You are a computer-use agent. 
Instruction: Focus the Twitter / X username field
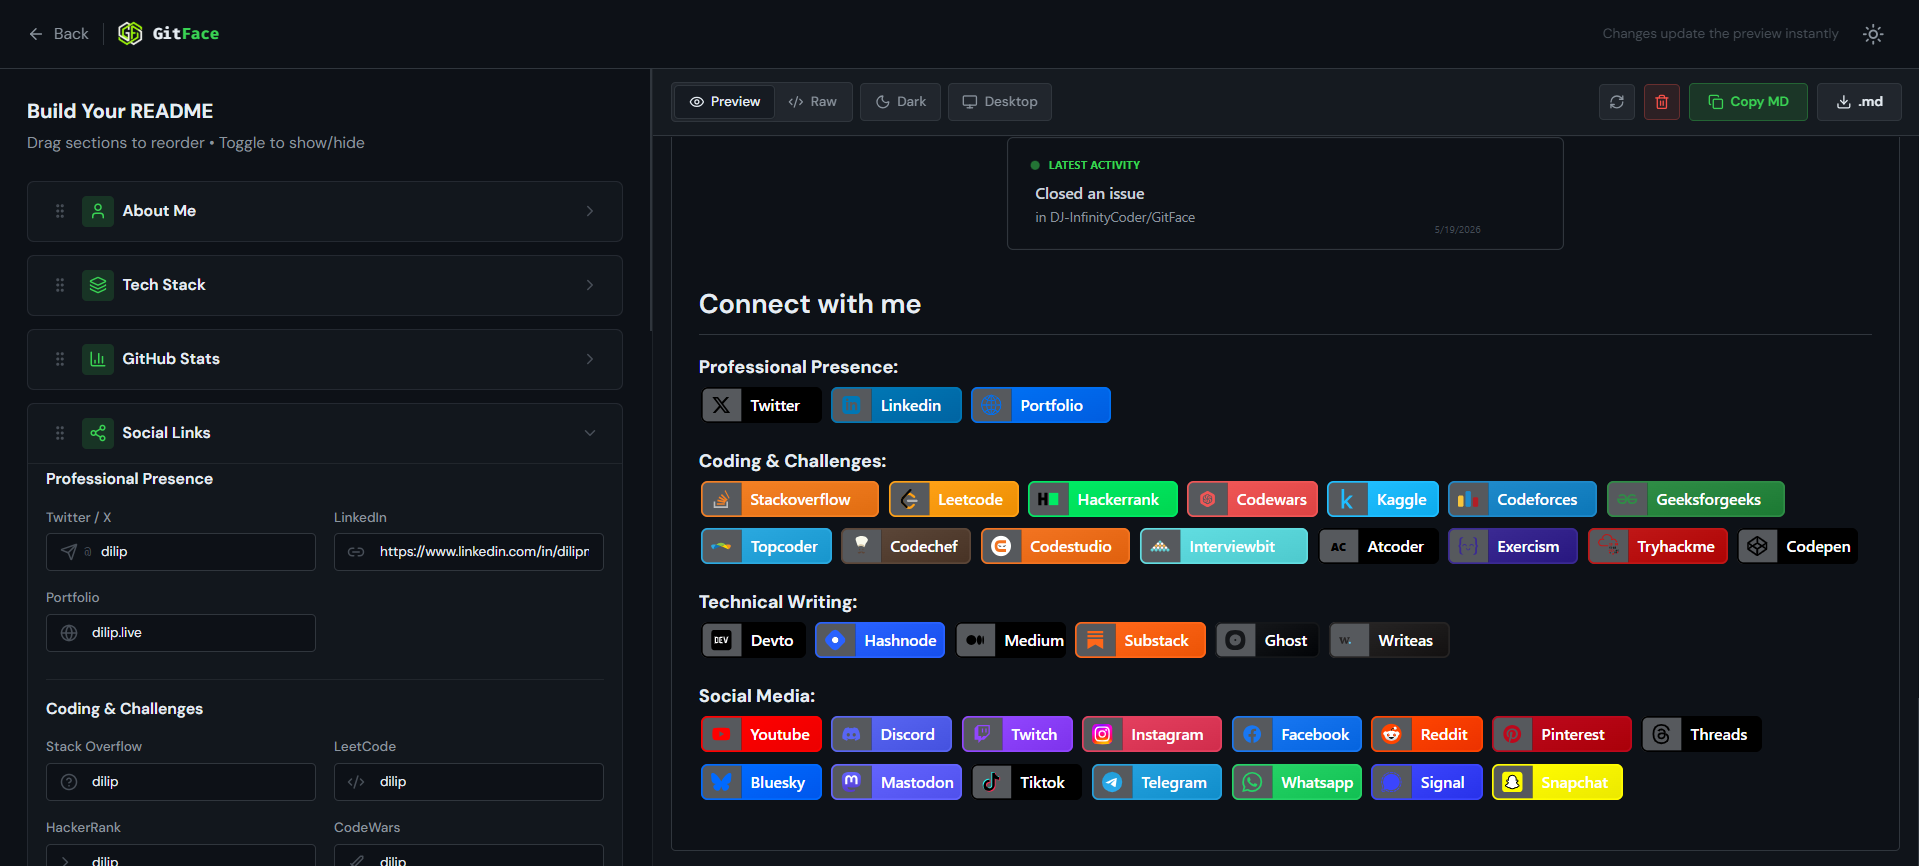point(181,552)
